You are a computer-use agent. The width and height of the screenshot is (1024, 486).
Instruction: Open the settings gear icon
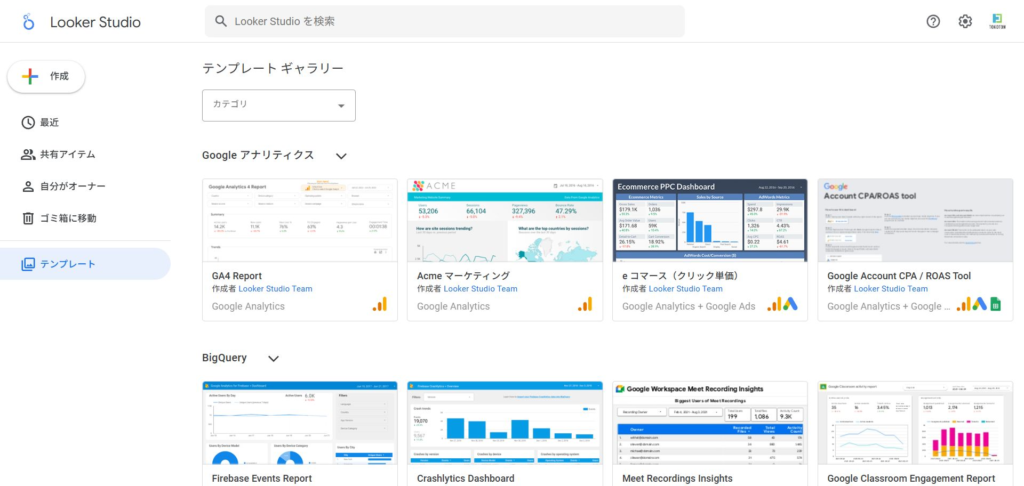coord(965,21)
